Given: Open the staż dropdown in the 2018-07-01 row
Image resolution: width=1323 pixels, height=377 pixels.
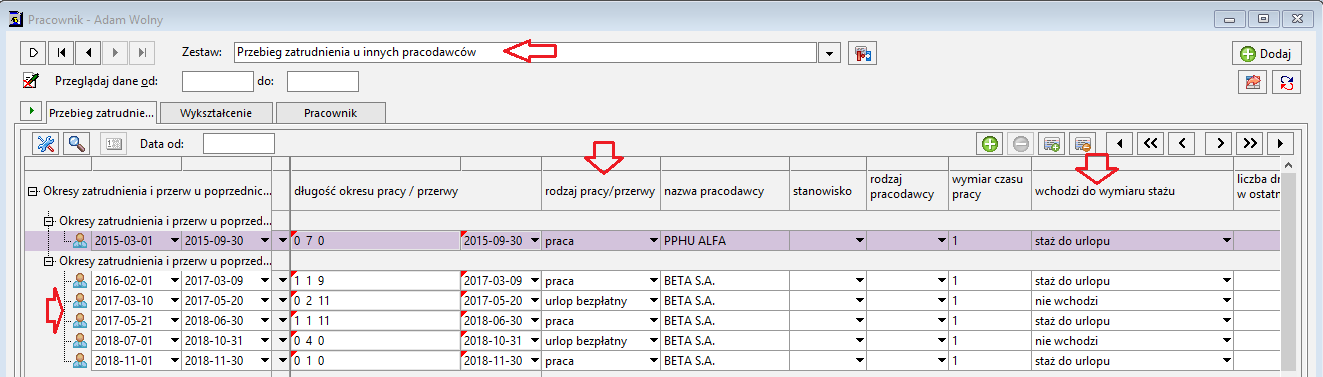Looking at the screenshot, I should 1227,340.
